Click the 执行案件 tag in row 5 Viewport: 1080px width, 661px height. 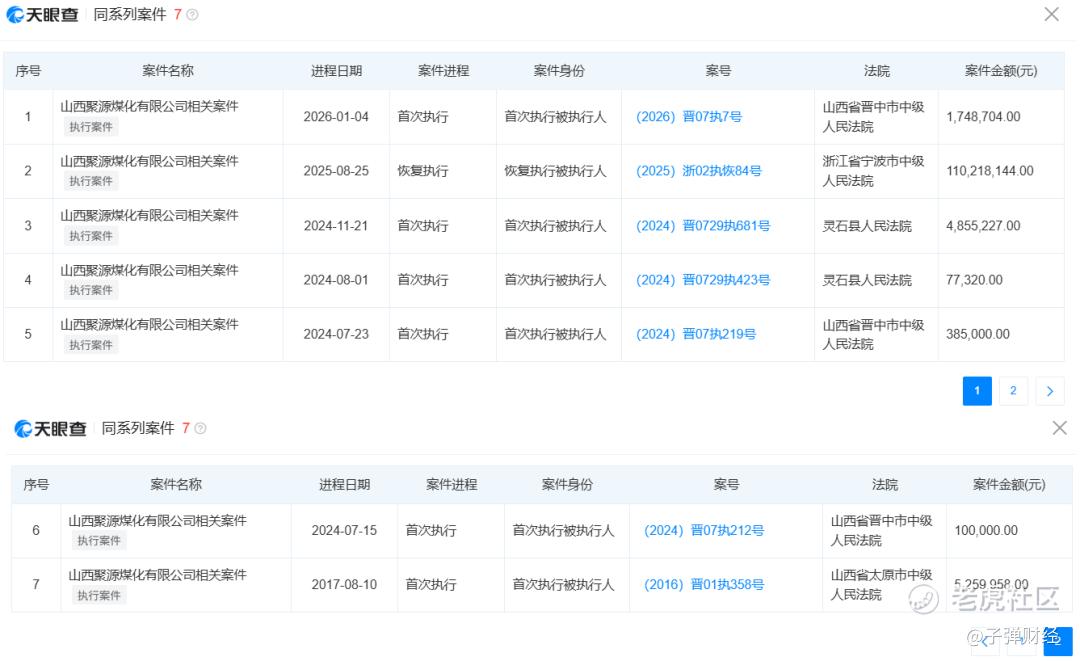pyautogui.click(x=91, y=345)
